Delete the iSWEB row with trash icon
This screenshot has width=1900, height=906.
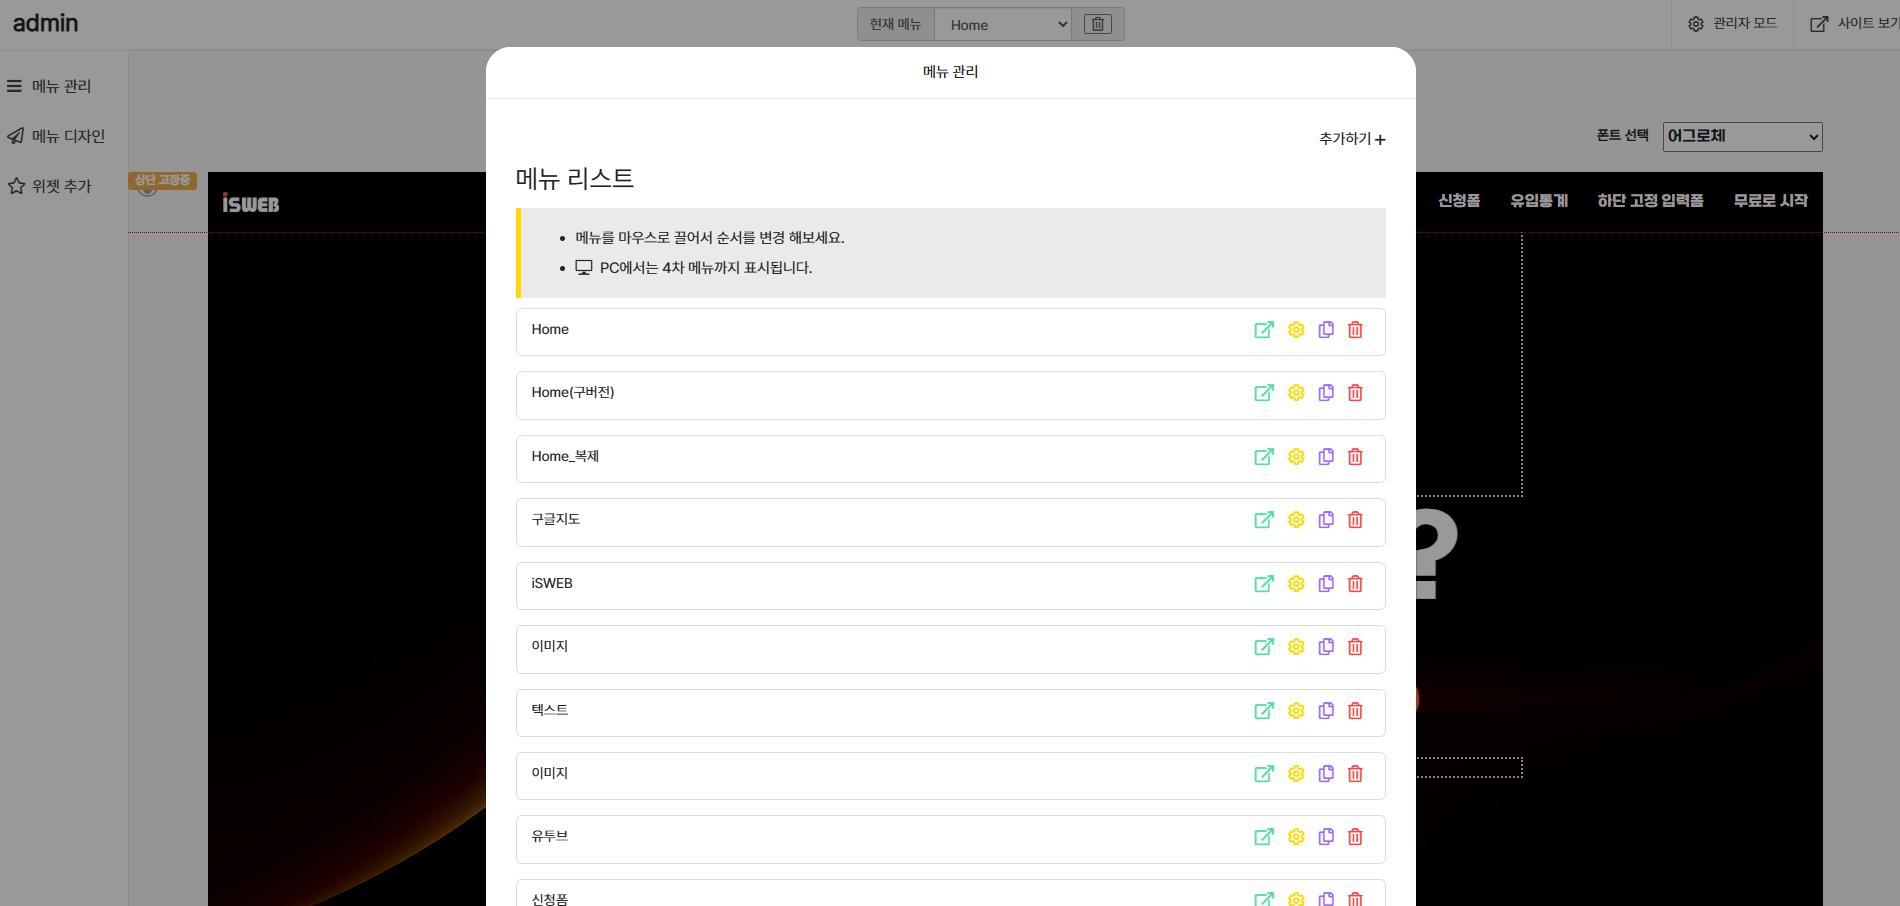(1355, 584)
